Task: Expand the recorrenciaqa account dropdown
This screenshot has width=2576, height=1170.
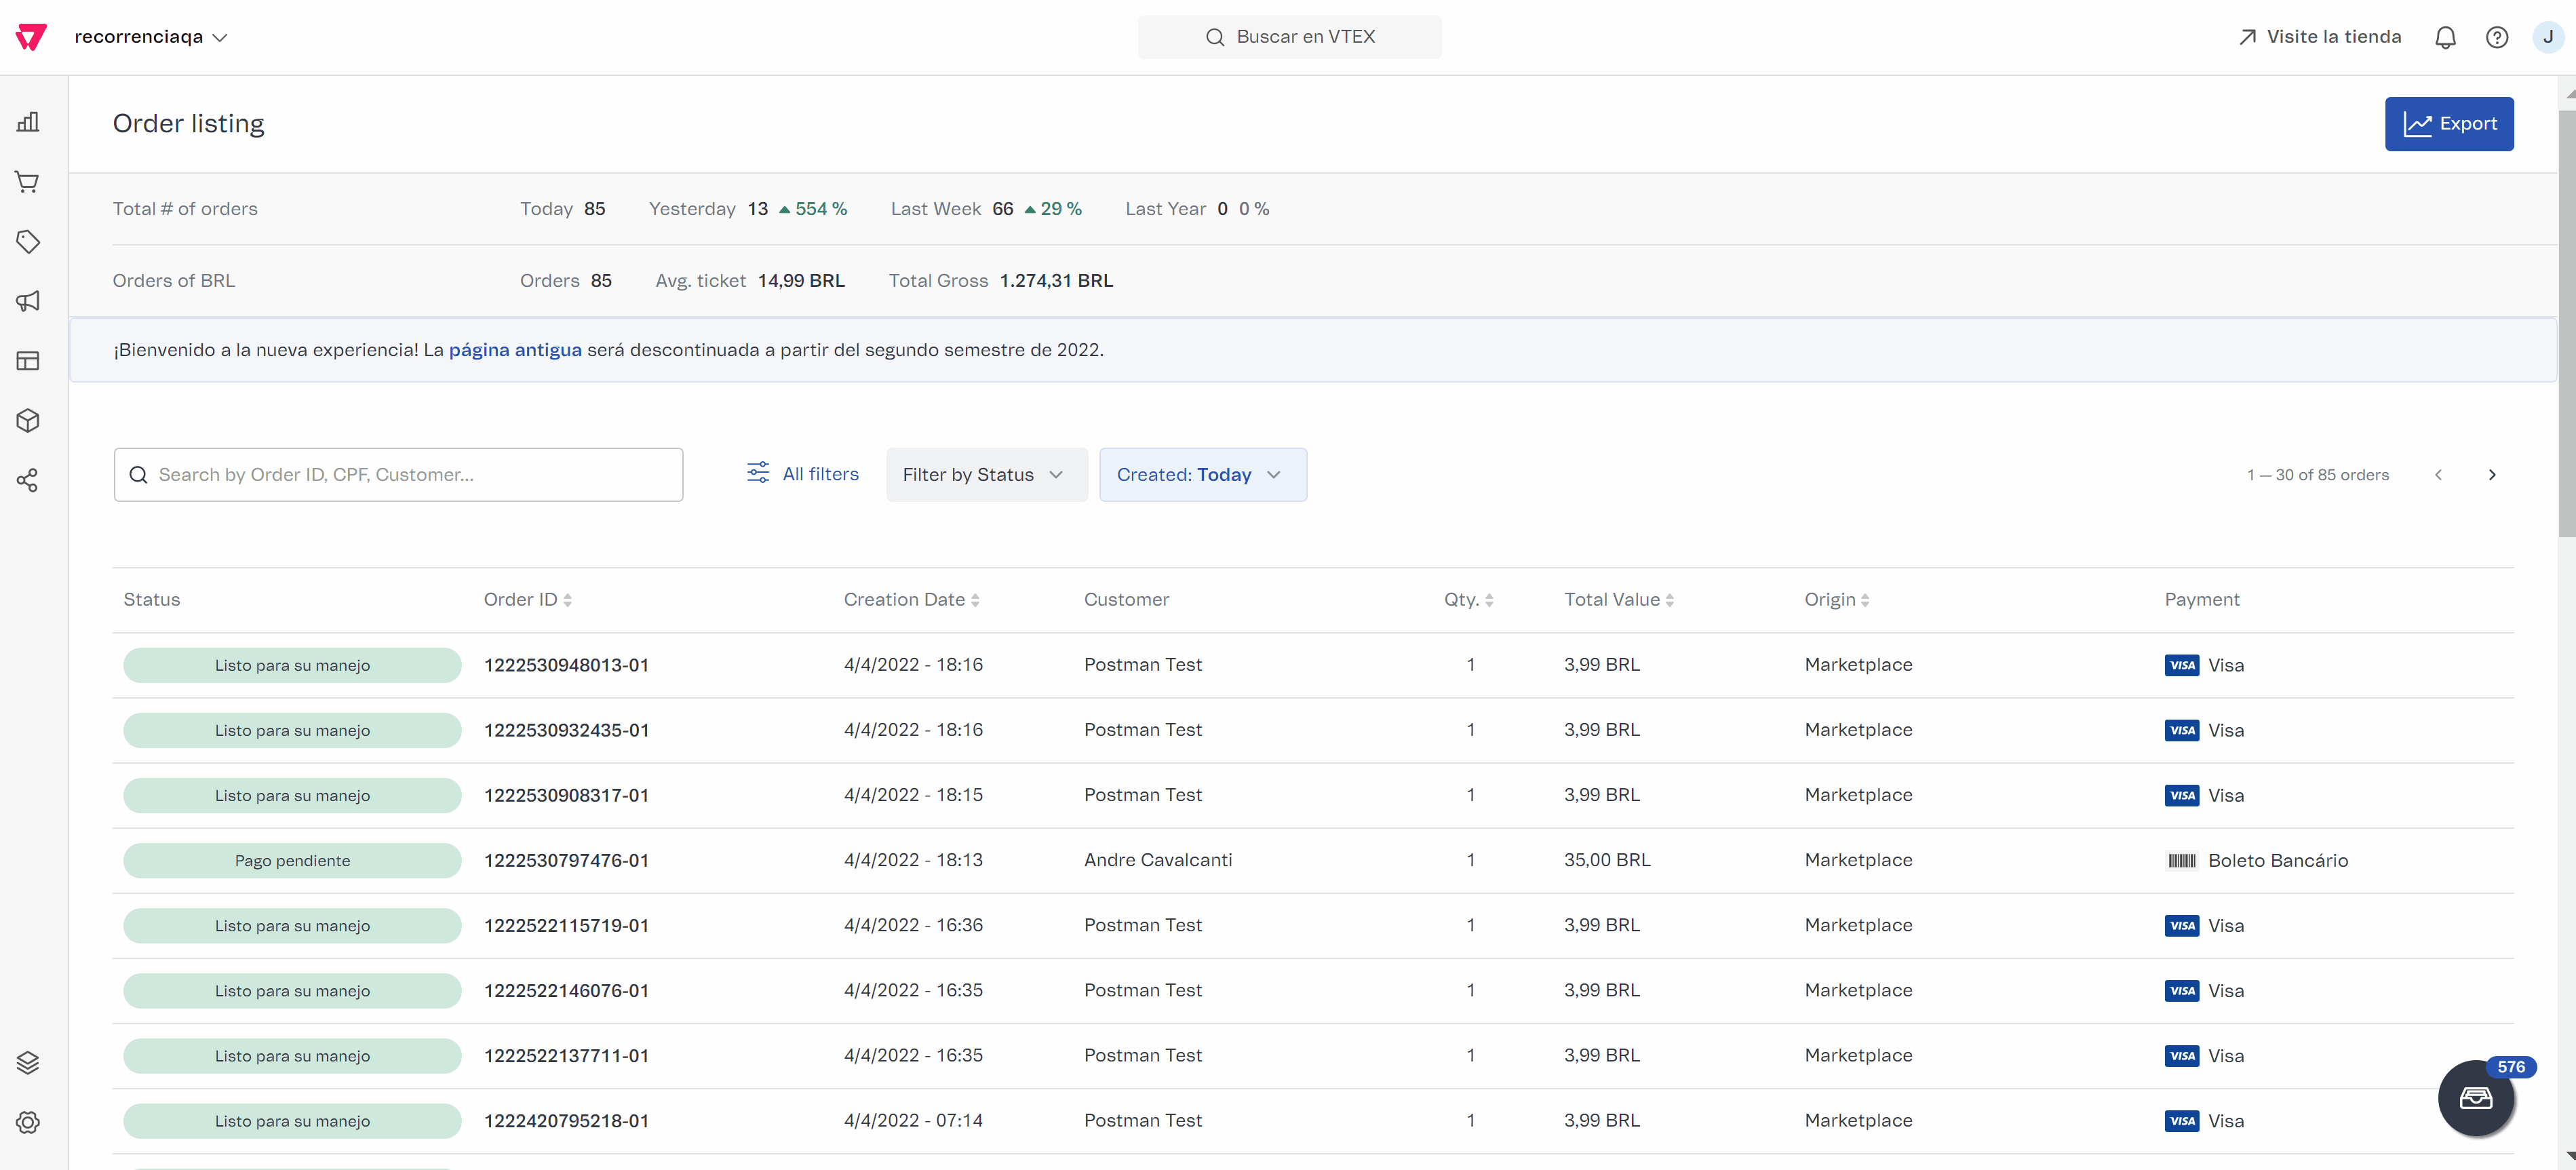Action: coord(151,37)
